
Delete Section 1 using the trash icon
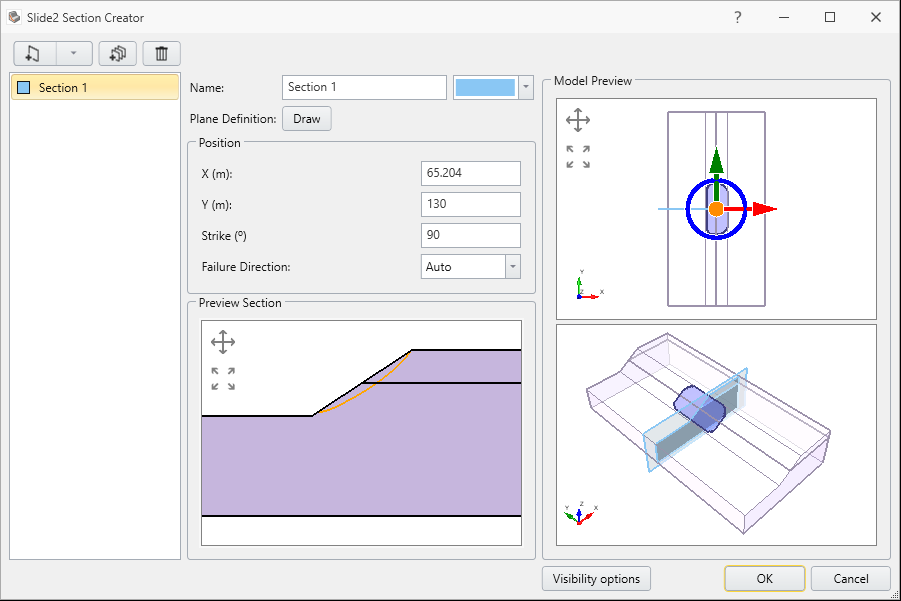(161, 53)
